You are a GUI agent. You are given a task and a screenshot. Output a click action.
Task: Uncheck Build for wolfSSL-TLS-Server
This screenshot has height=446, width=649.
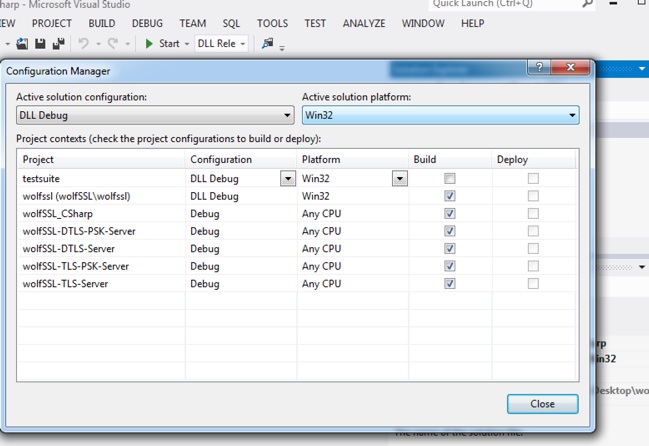point(449,283)
